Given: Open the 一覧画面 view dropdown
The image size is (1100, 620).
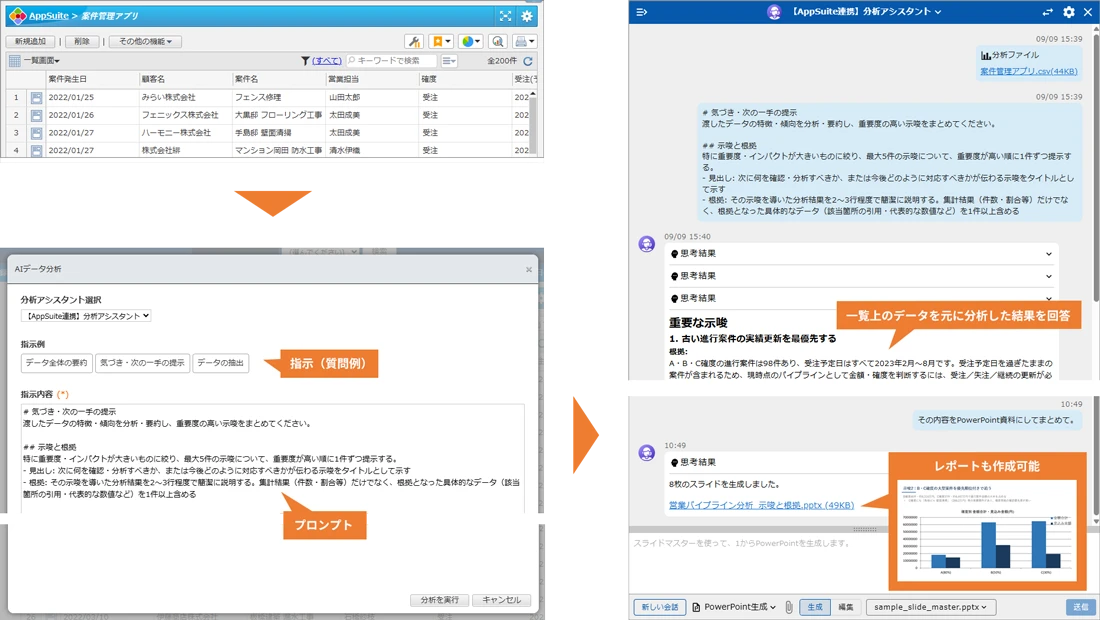Looking at the screenshot, I should tap(41, 61).
